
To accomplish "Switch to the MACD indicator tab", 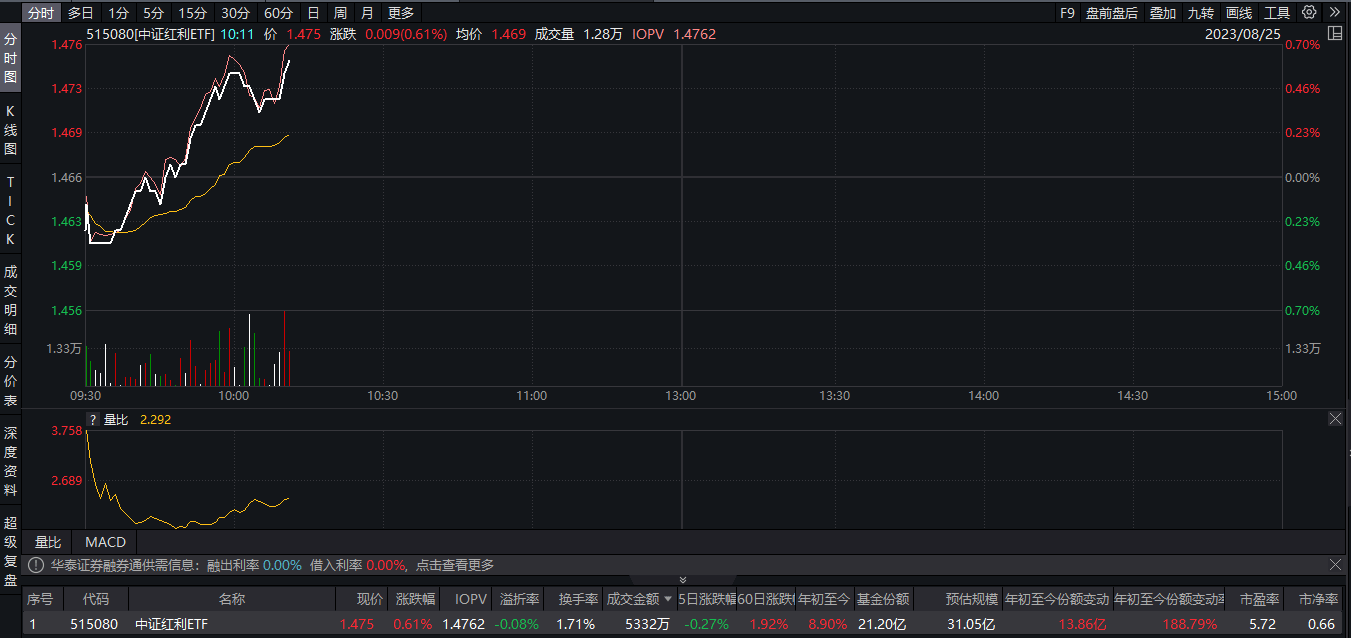I will [x=105, y=542].
